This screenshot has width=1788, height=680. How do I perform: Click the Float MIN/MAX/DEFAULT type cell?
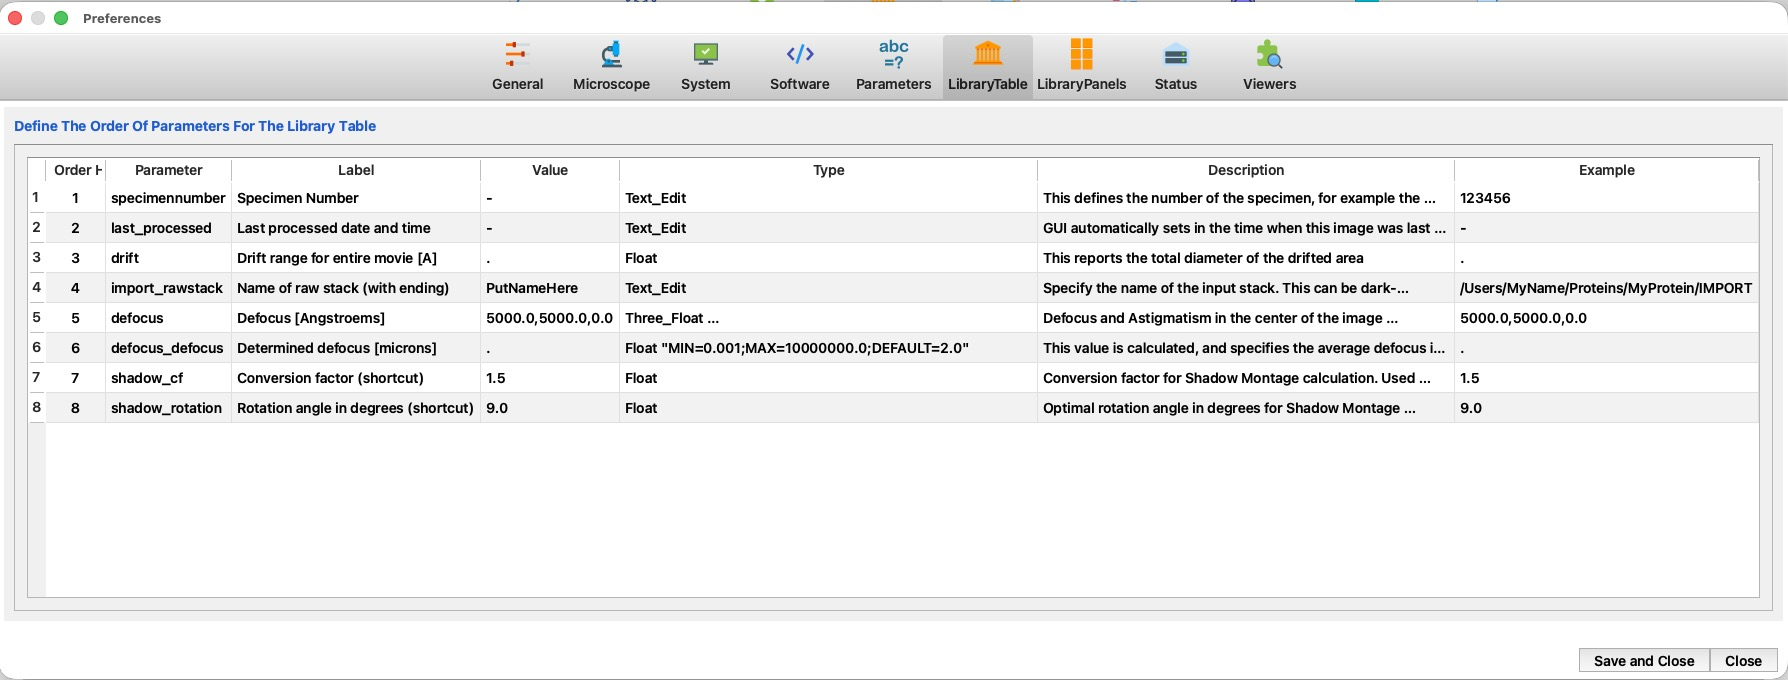point(828,348)
